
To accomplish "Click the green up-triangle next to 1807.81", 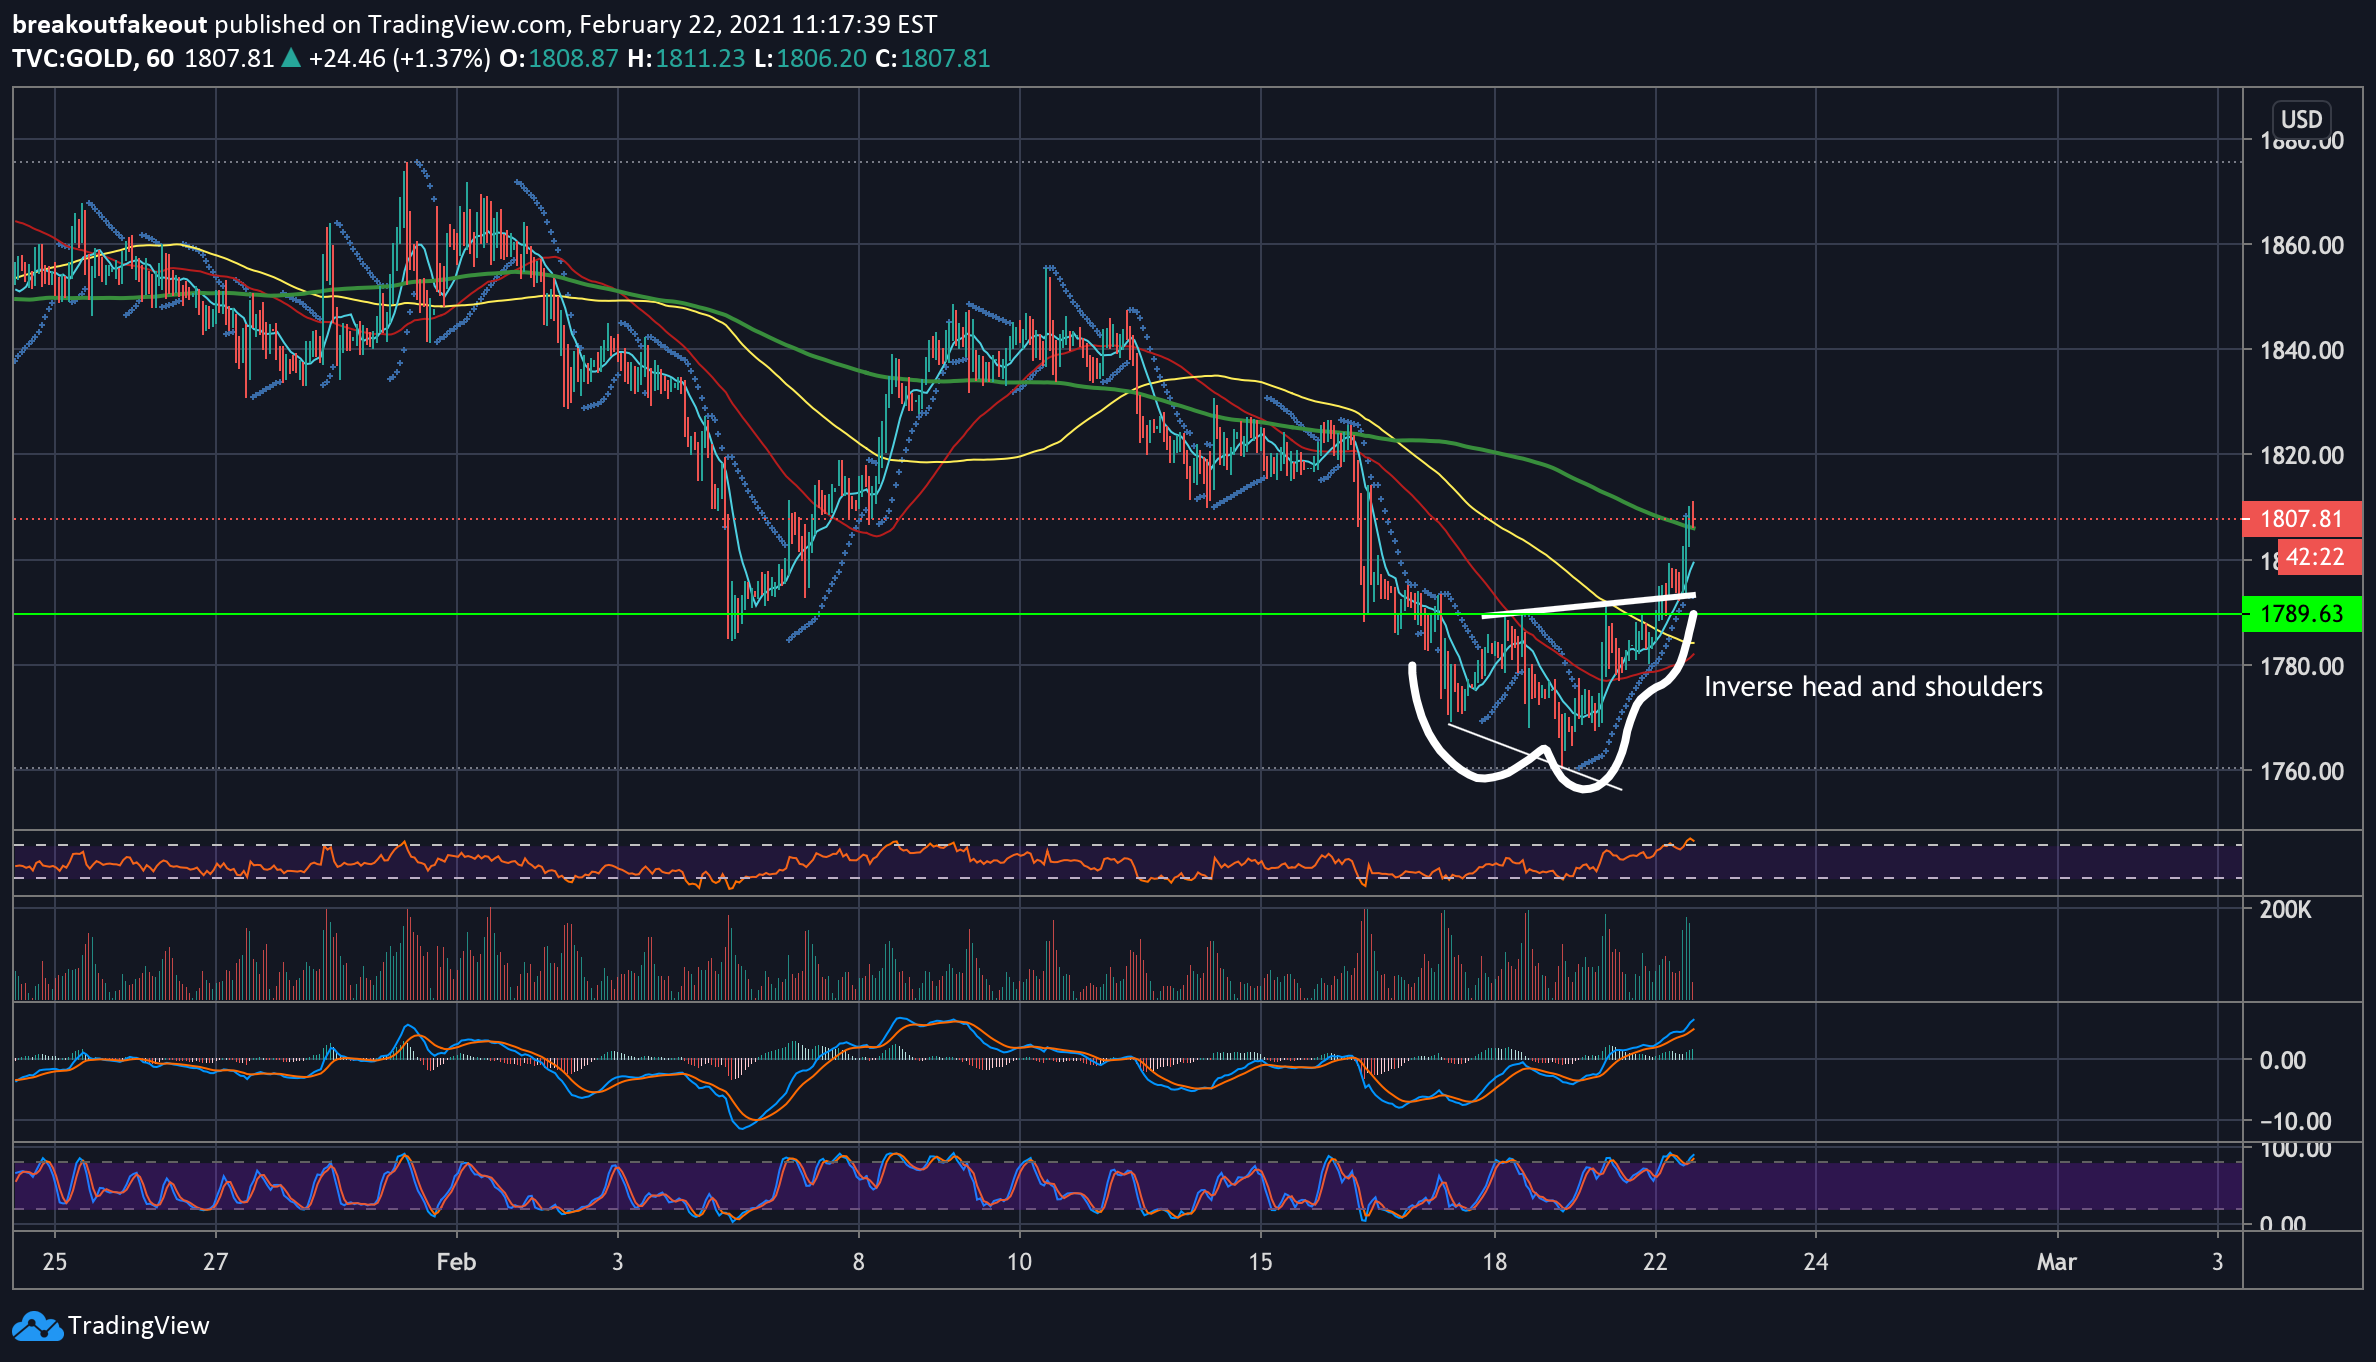I will pos(291,58).
